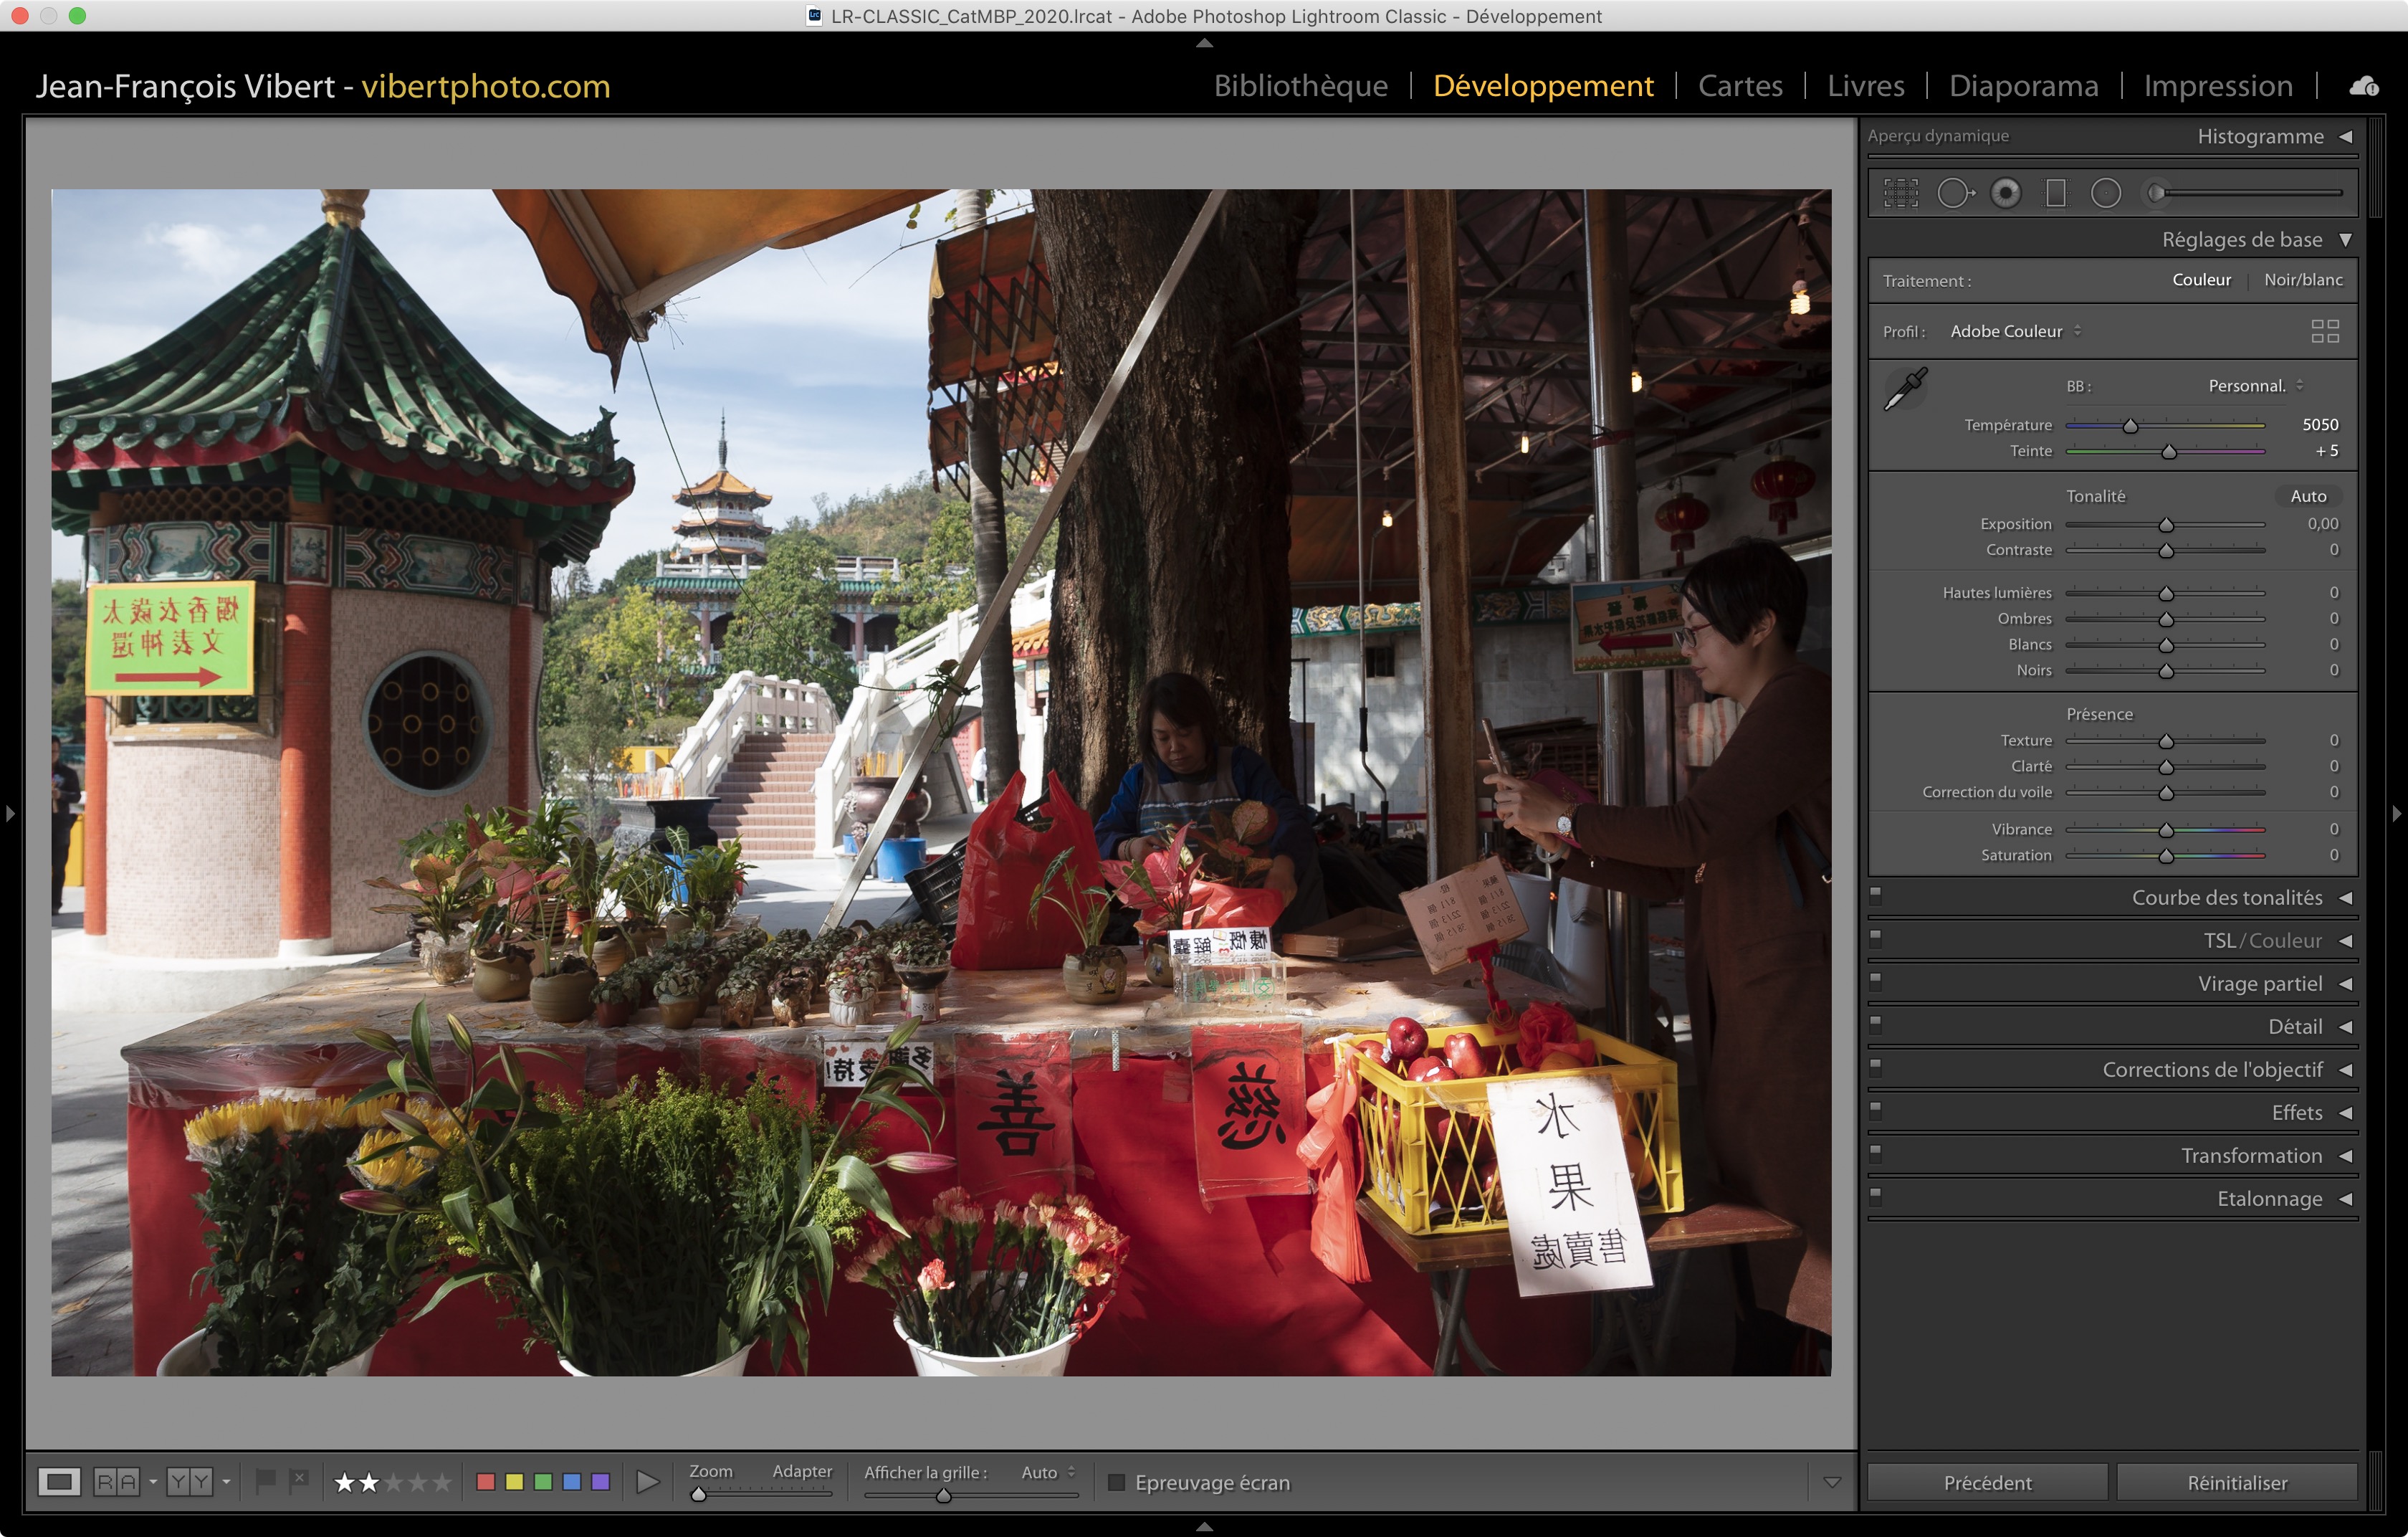This screenshot has width=2408, height=1537.
Task: Select the red eye correction tool
Action: [x=2005, y=193]
